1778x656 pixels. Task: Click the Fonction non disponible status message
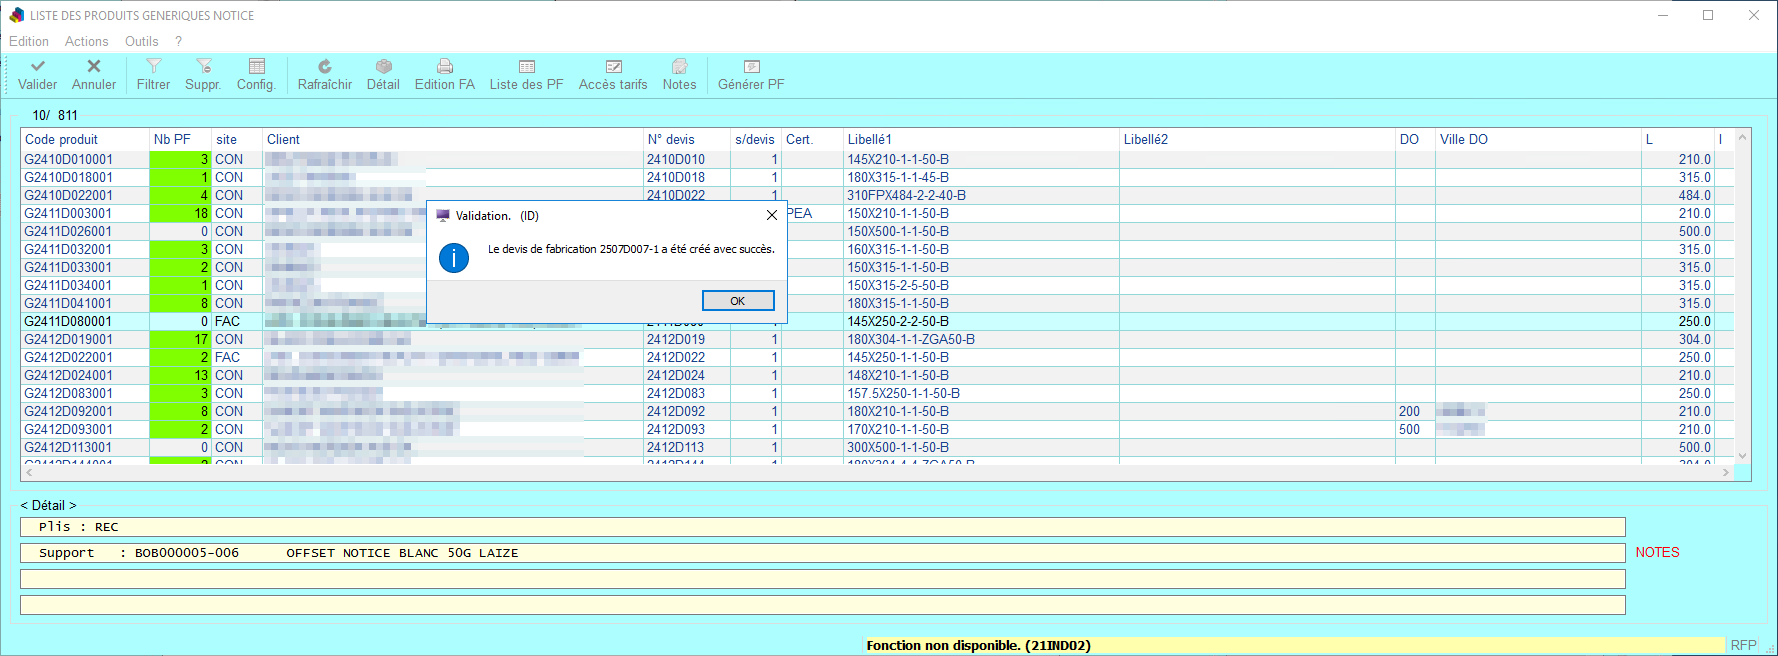point(978,646)
